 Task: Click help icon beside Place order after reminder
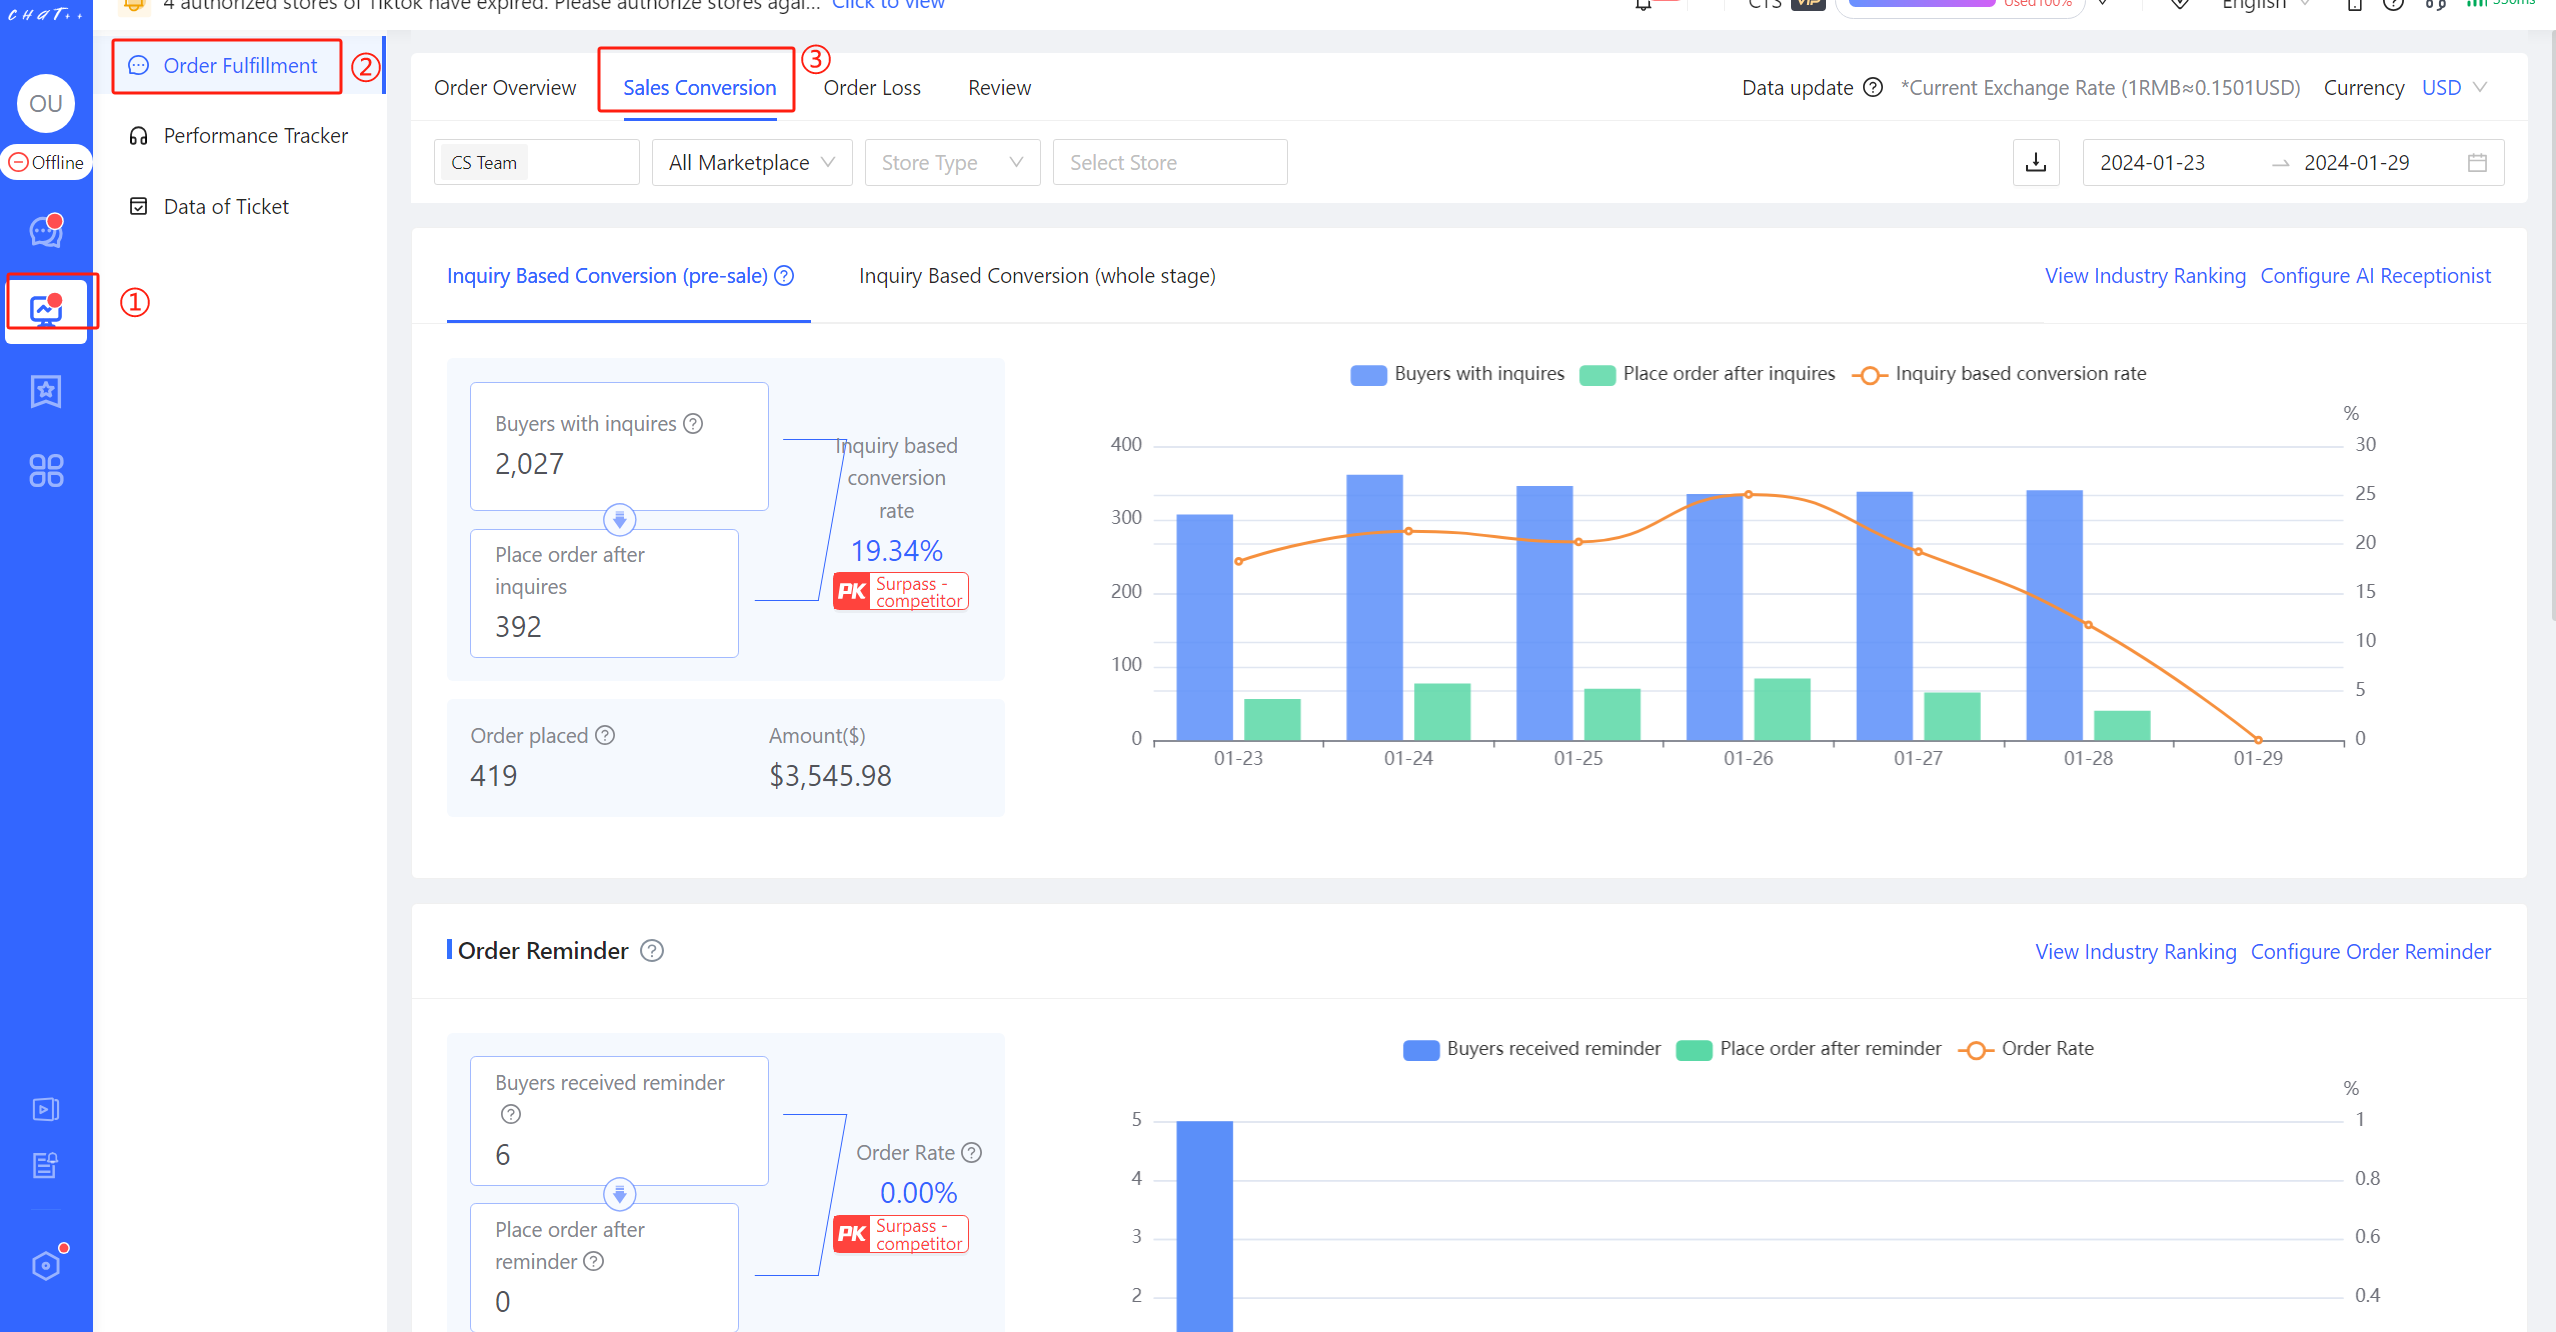pyautogui.click(x=594, y=1261)
